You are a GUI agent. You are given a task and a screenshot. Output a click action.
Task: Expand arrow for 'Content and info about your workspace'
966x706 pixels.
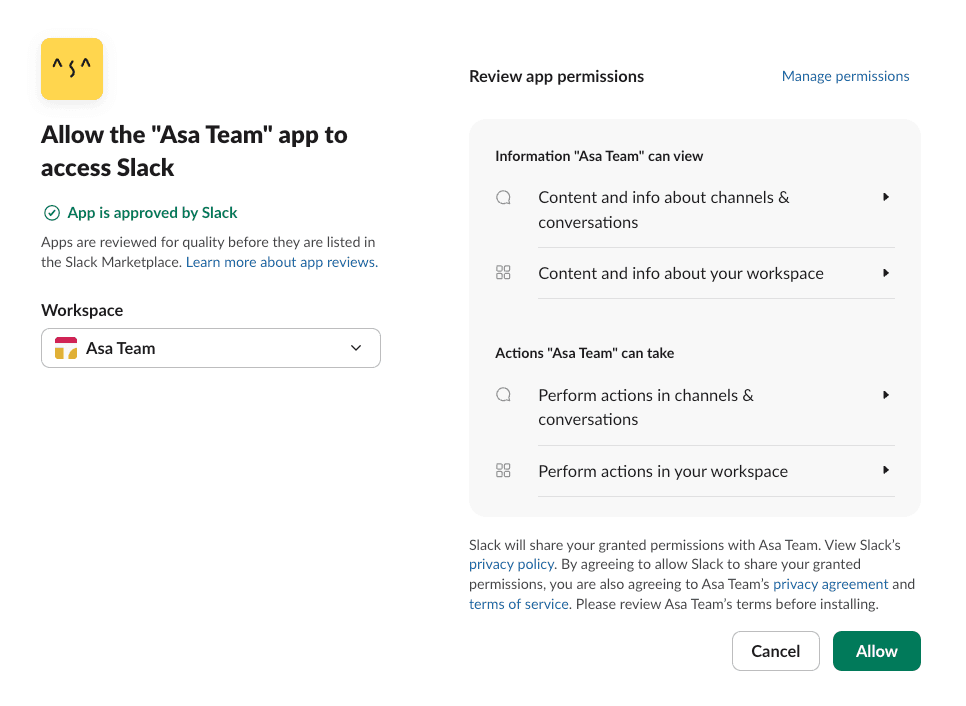point(886,273)
